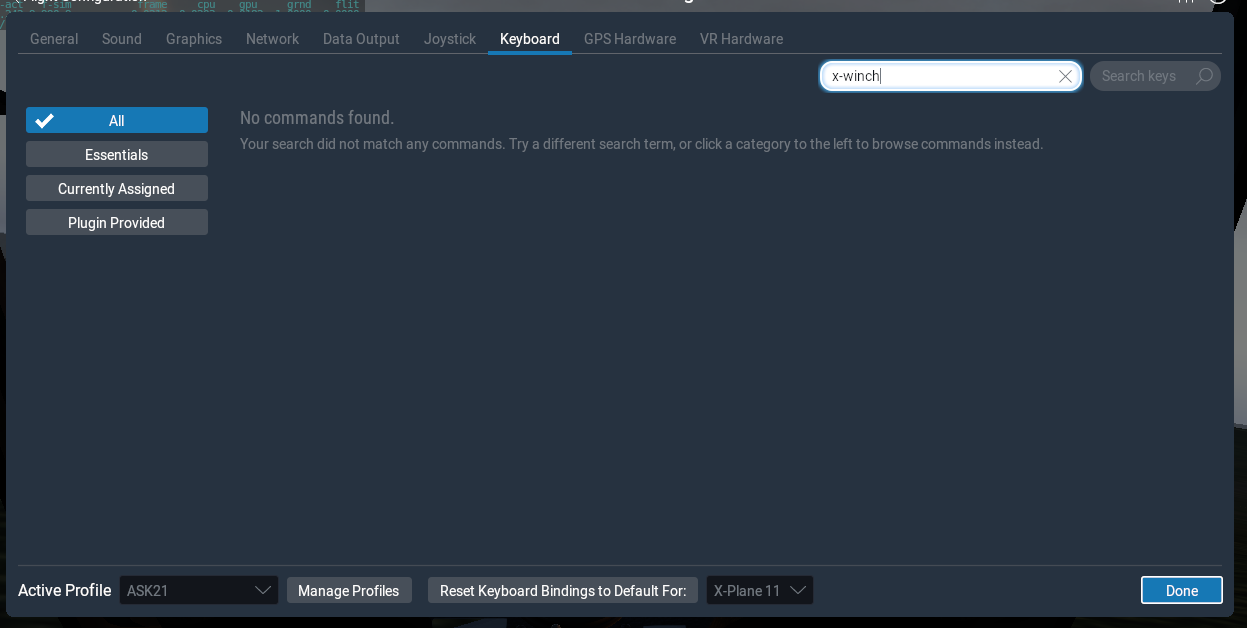The width and height of the screenshot is (1247, 628).
Task: Open the X-Plane 11 version dropdown
Action: point(759,590)
